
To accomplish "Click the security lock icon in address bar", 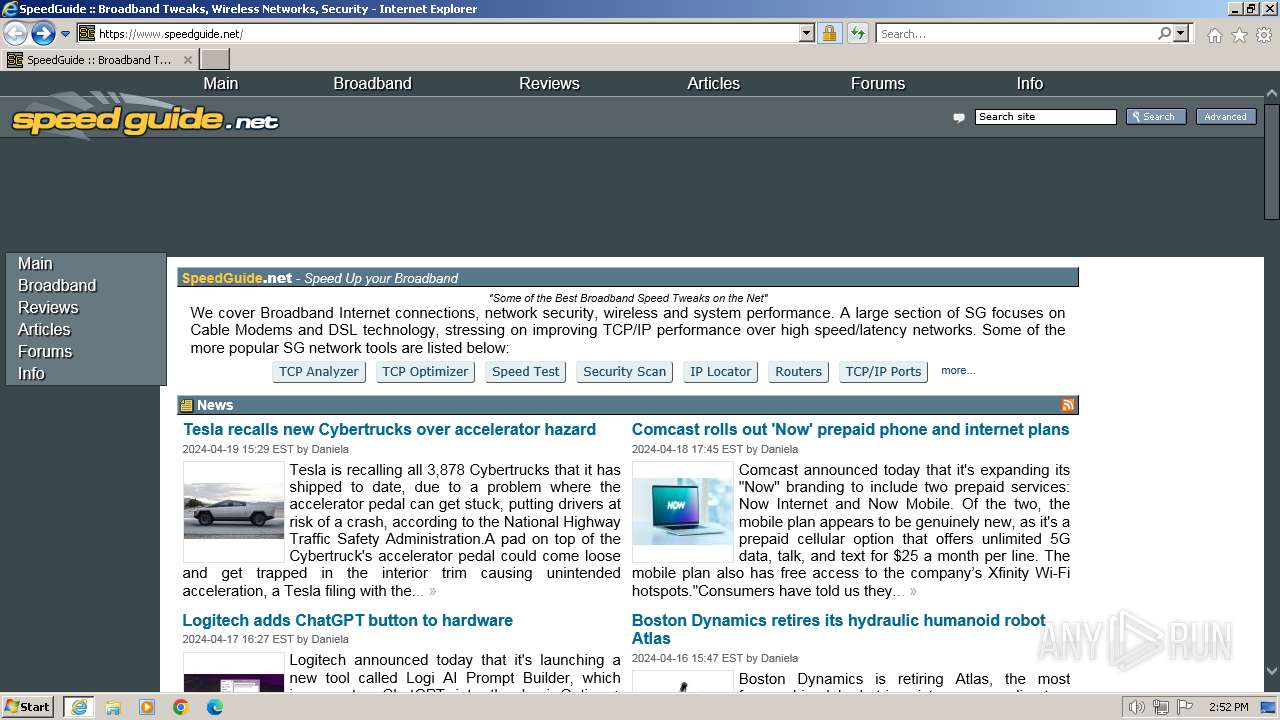I will point(829,34).
